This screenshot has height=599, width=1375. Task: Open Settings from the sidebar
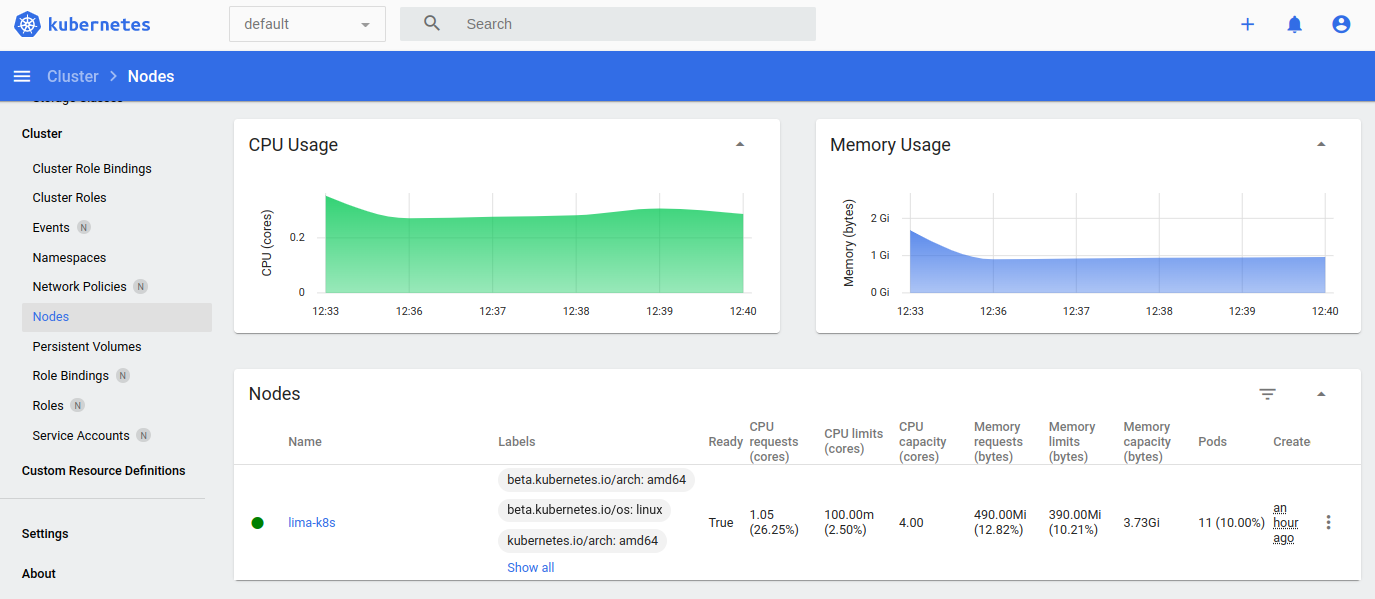[x=45, y=533]
